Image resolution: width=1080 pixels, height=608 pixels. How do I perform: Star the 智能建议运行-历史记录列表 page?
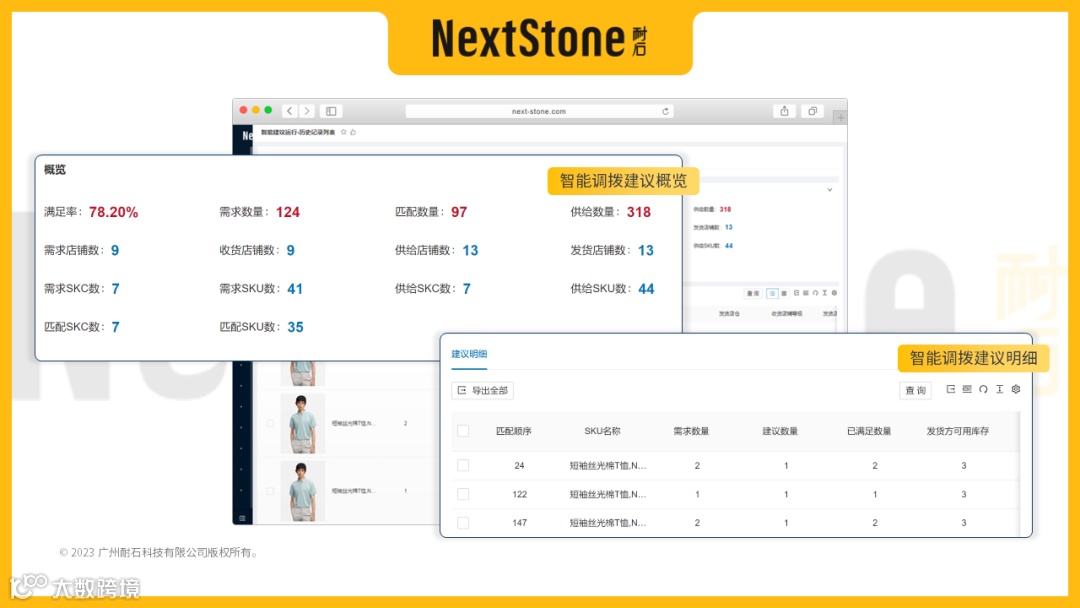point(344,132)
